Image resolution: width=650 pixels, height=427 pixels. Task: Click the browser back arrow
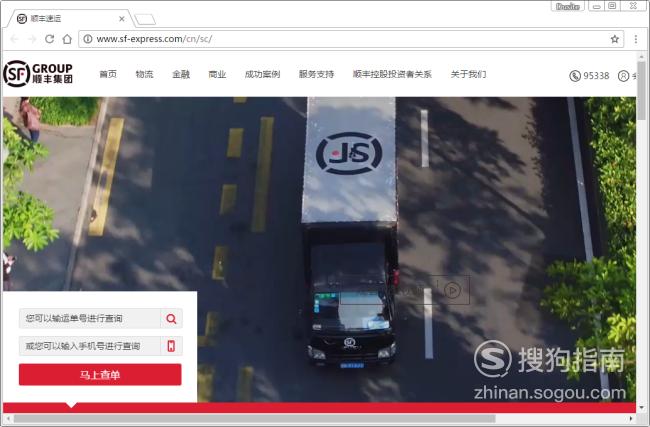pyautogui.click(x=15, y=39)
